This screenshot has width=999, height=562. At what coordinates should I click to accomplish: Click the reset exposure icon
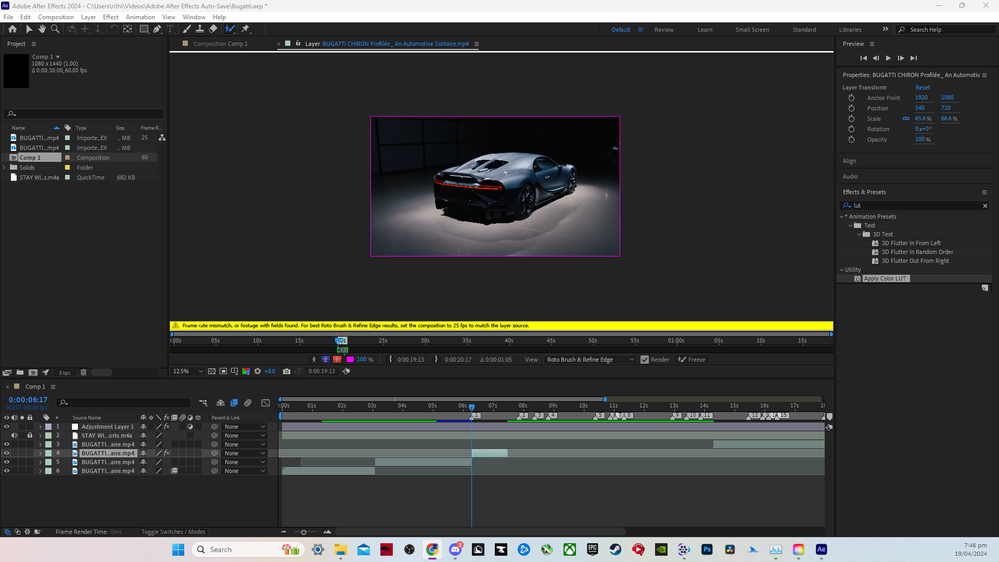(x=257, y=371)
